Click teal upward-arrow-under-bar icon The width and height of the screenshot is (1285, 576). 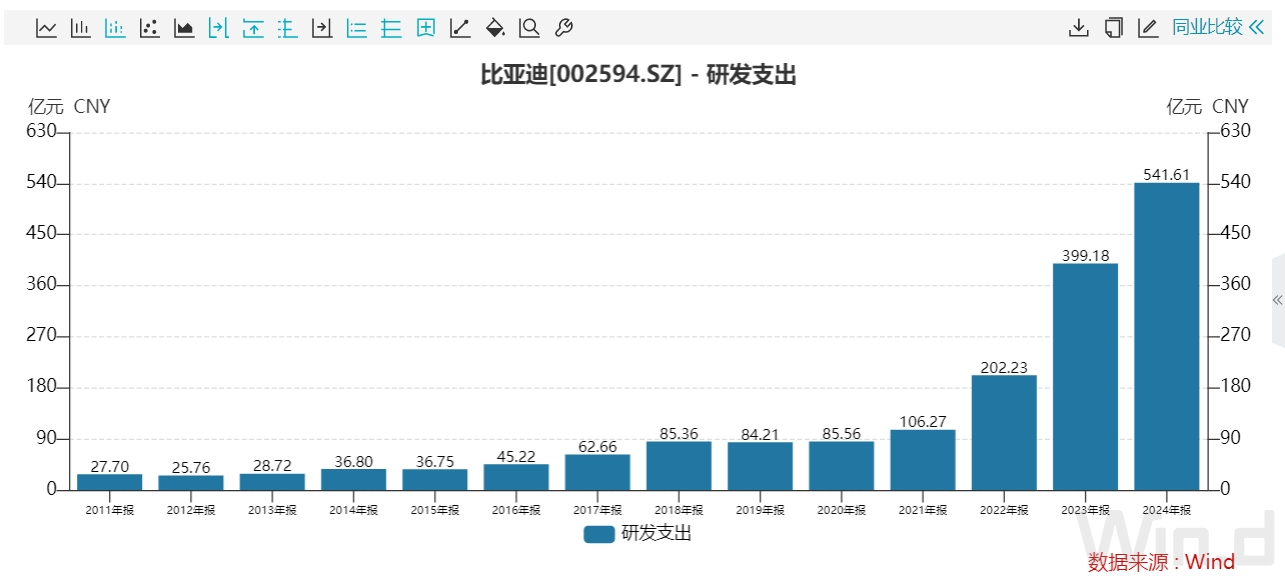(x=253, y=28)
